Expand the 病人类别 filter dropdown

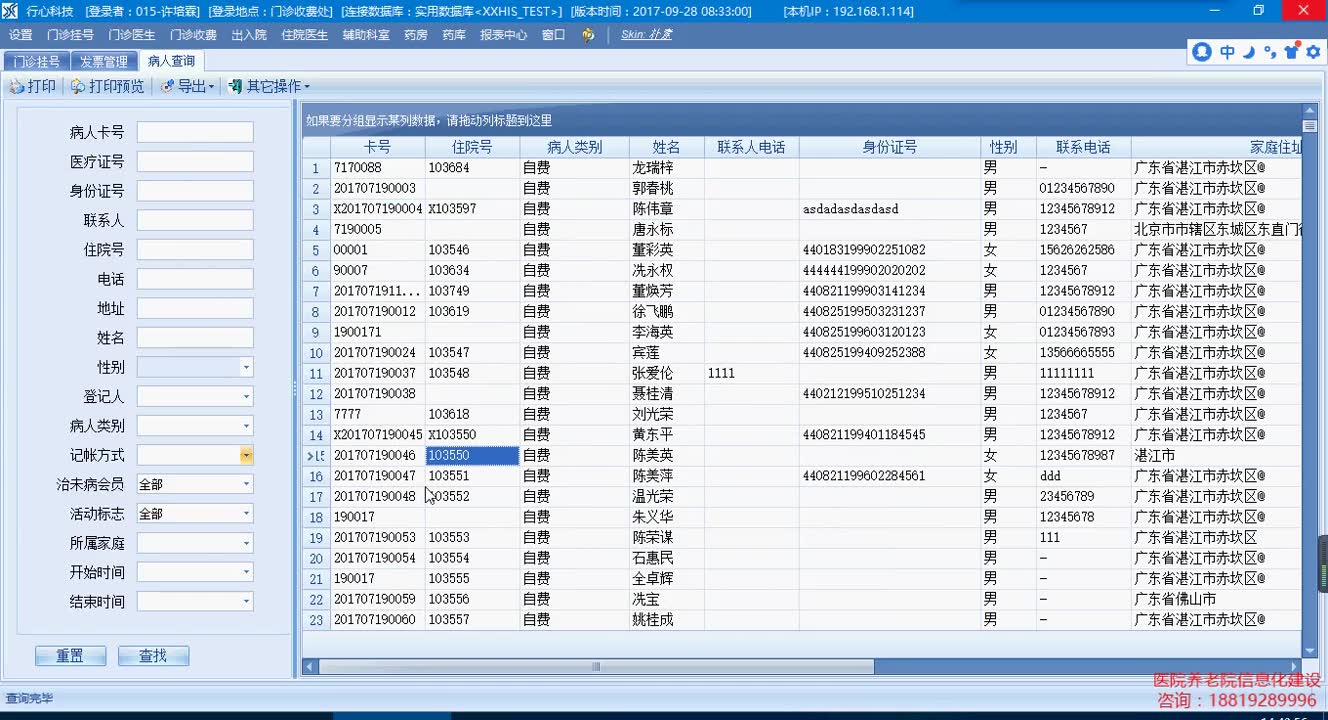(x=246, y=426)
